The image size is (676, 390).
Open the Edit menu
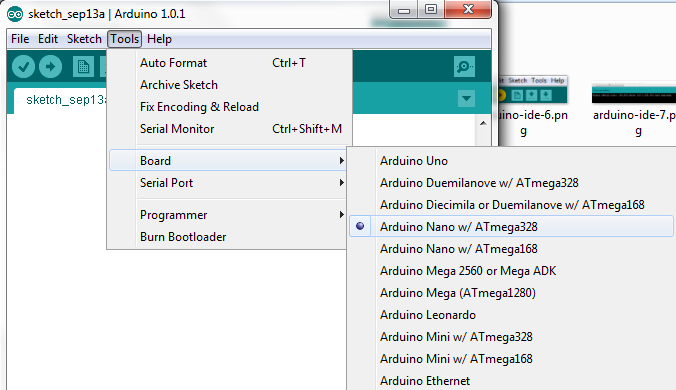point(48,39)
